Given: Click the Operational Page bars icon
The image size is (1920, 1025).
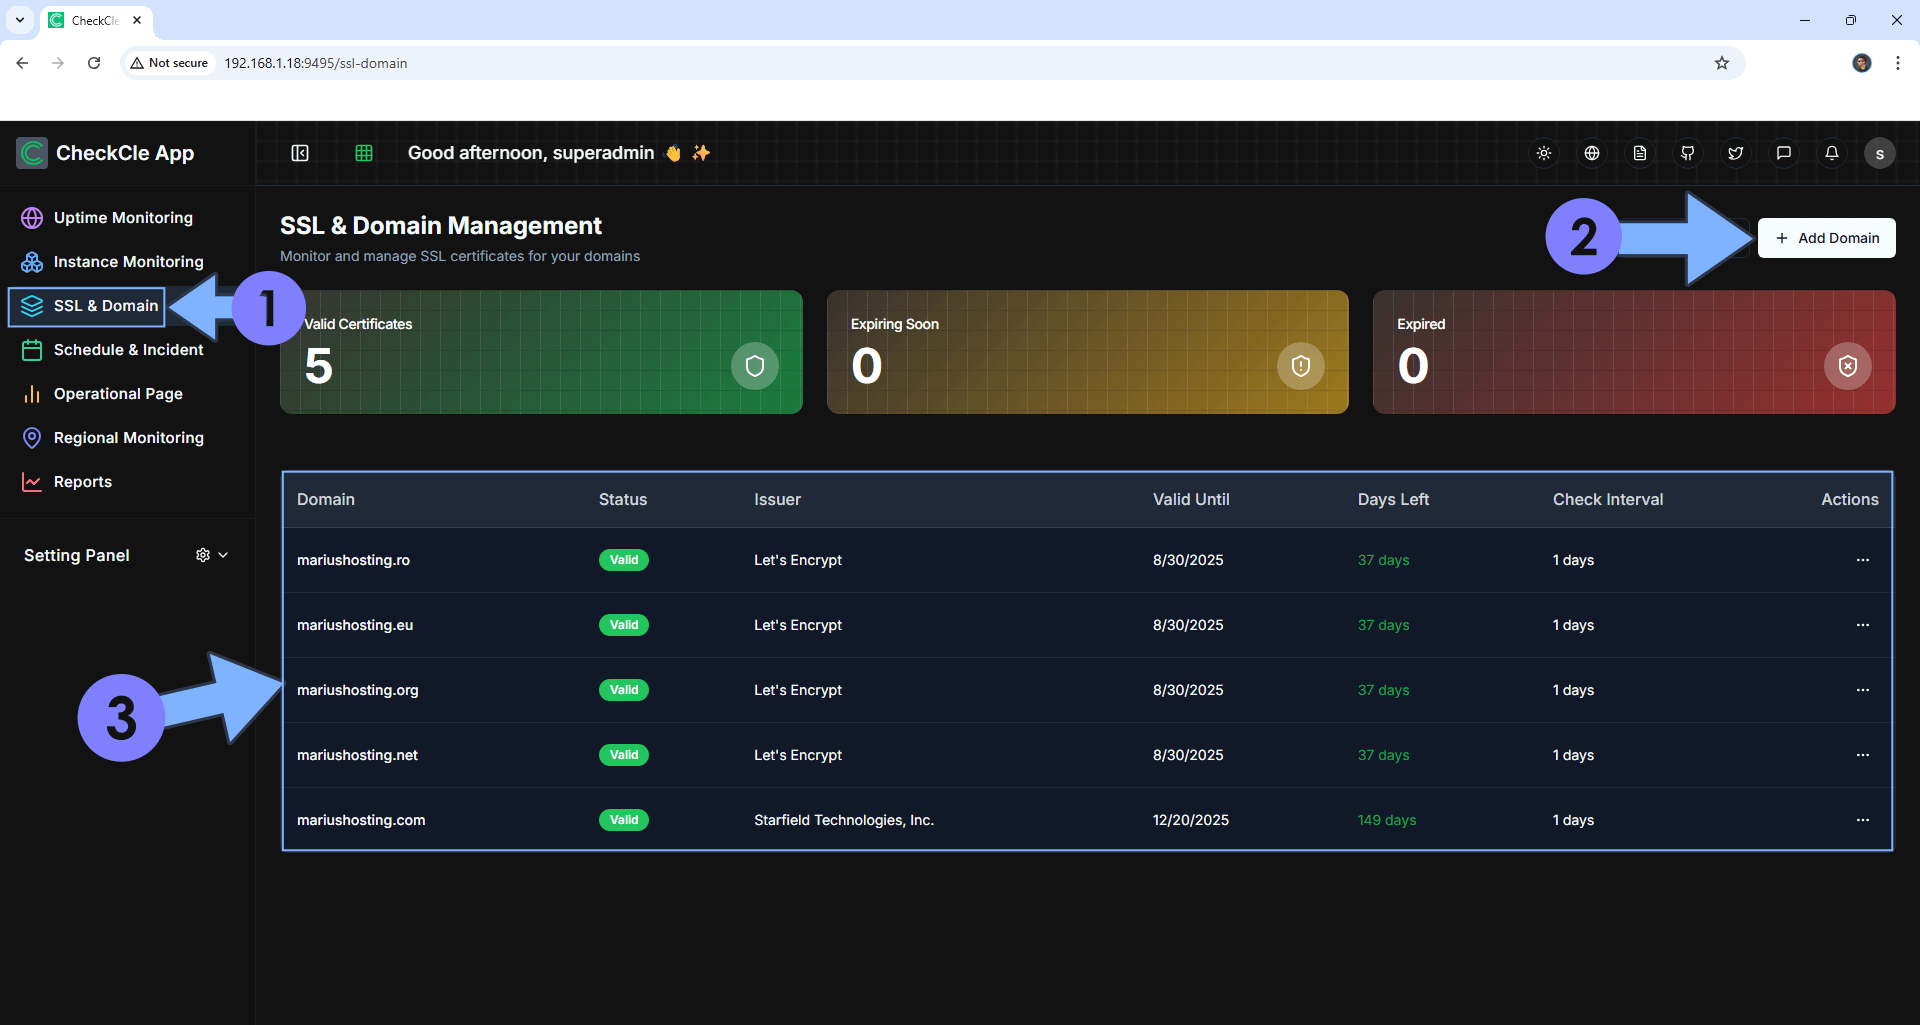Looking at the screenshot, I should [32, 394].
